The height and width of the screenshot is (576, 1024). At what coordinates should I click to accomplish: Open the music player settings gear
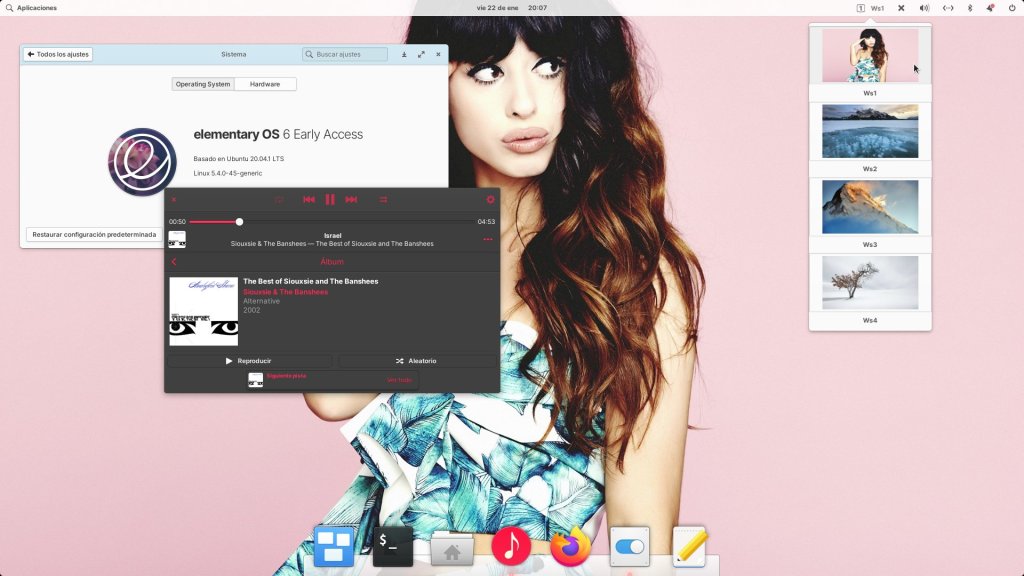[490, 200]
